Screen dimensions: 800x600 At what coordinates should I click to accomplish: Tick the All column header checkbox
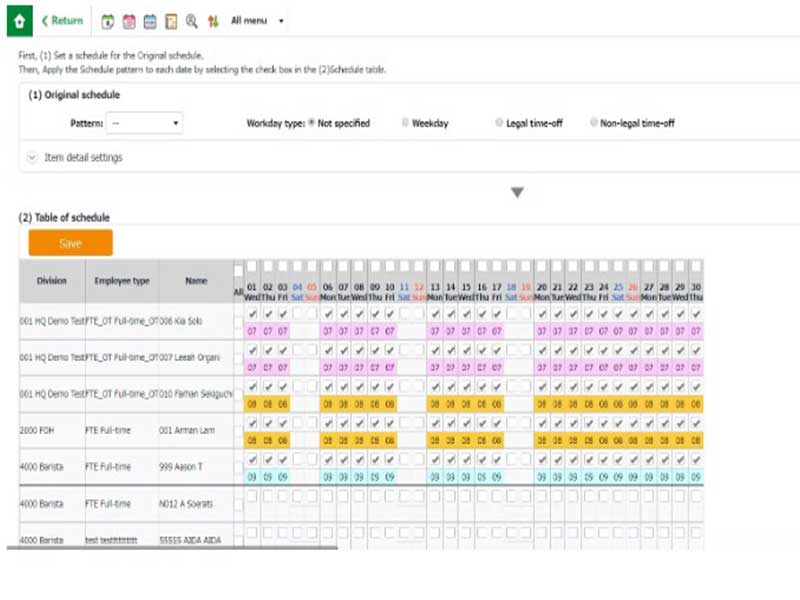tap(238, 270)
